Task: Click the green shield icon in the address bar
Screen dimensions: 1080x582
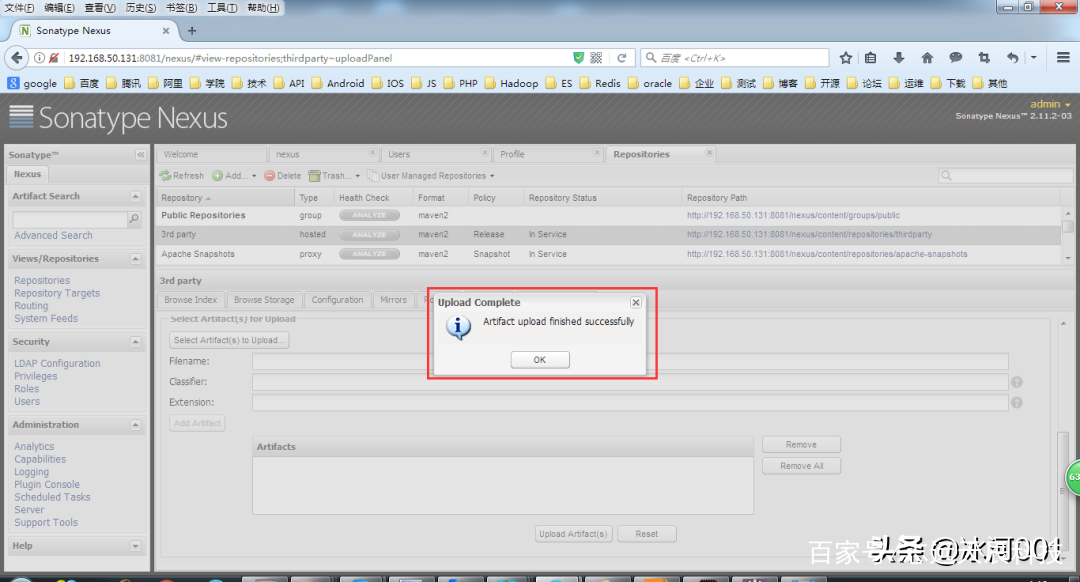Action: pyautogui.click(x=579, y=58)
